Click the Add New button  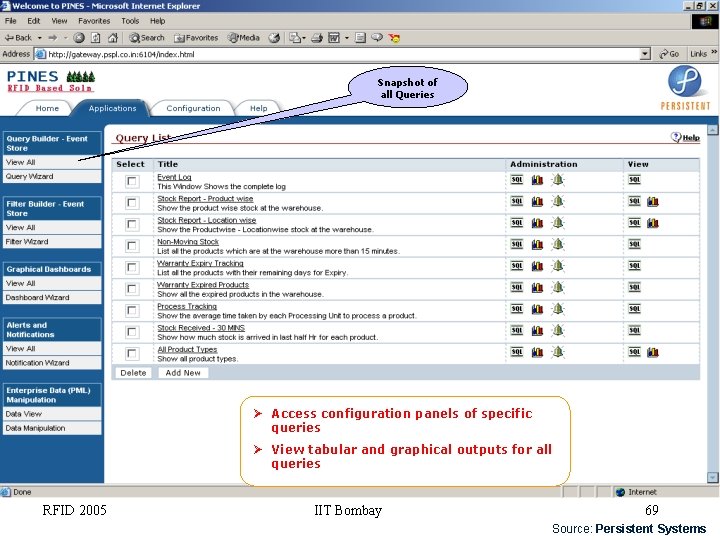pos(183,373)
